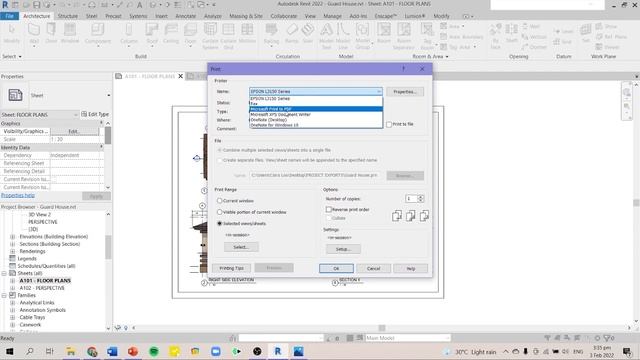Open Windows Start menu

9,351
